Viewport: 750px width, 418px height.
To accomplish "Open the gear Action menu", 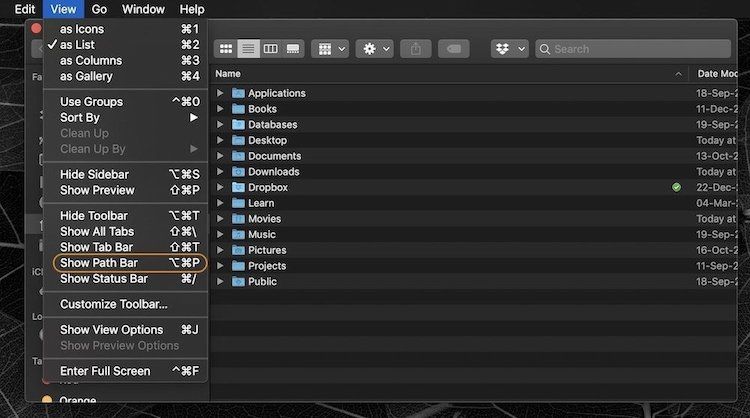I will point(377,48).
